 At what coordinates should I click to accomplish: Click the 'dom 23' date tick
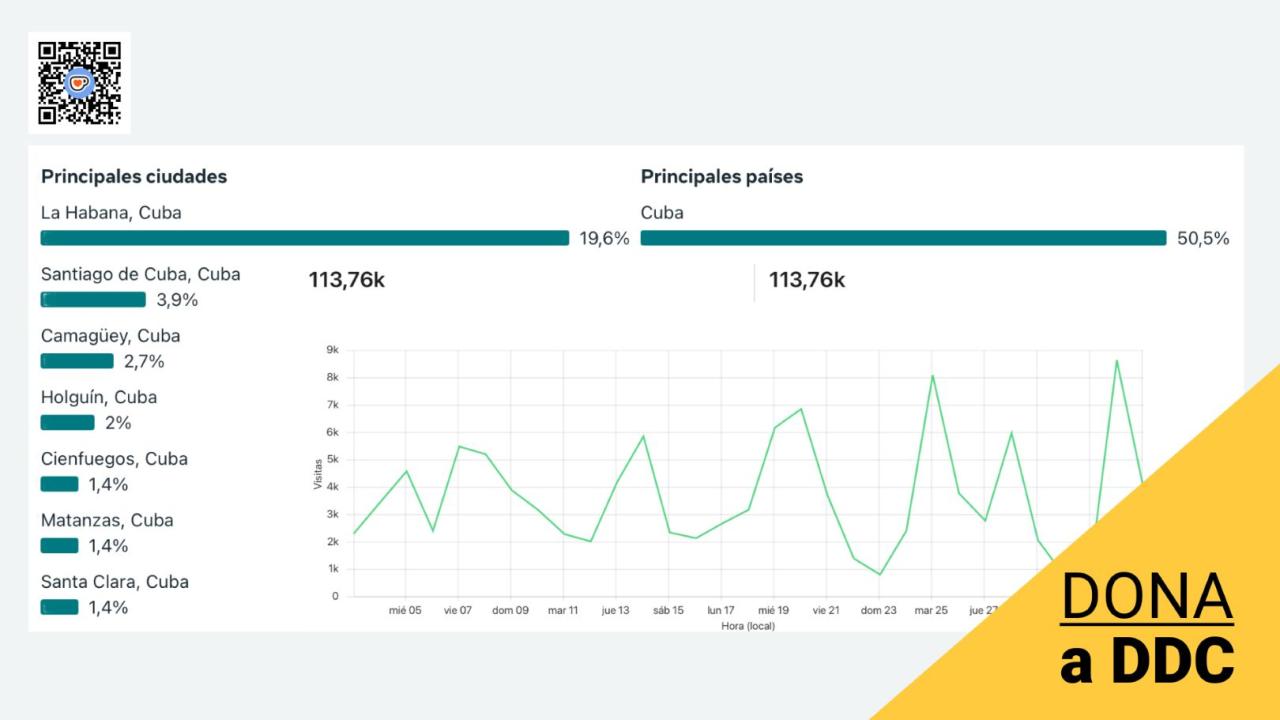click(x=879, y=610)
